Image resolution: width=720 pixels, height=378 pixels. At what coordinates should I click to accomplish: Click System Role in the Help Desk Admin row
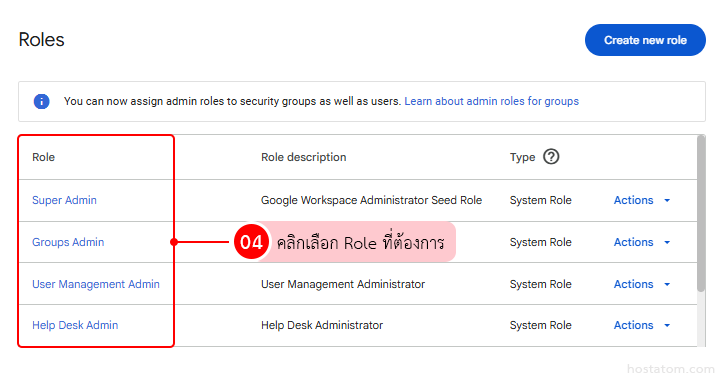point(540,325)
